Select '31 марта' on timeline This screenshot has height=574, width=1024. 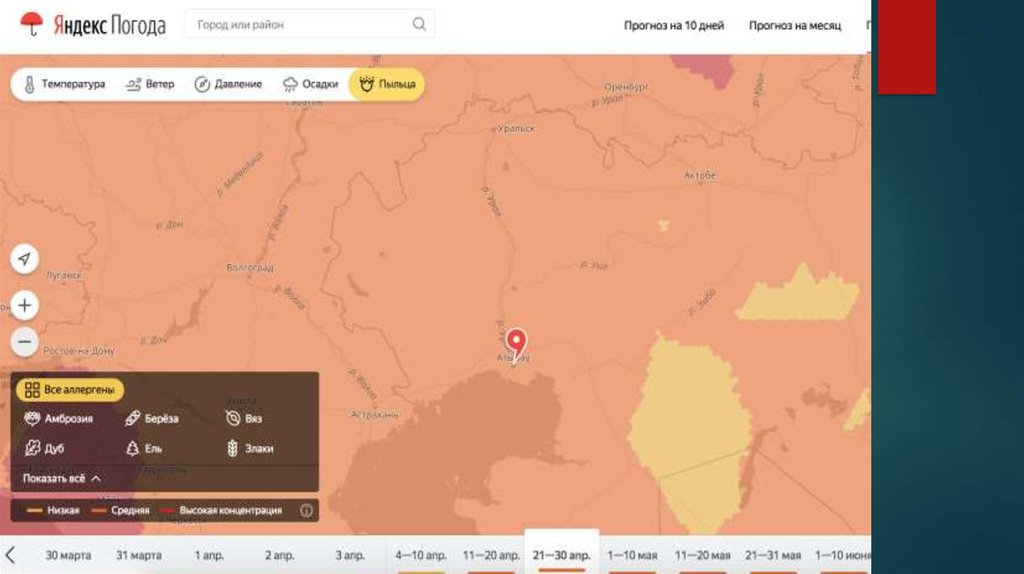pos(138,556)
